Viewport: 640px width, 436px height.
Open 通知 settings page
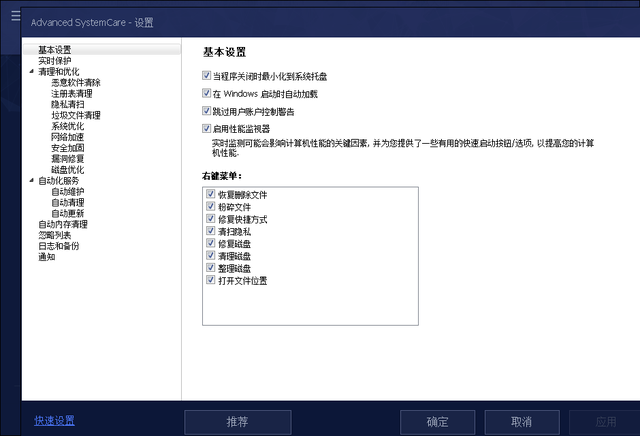(47, 257)
